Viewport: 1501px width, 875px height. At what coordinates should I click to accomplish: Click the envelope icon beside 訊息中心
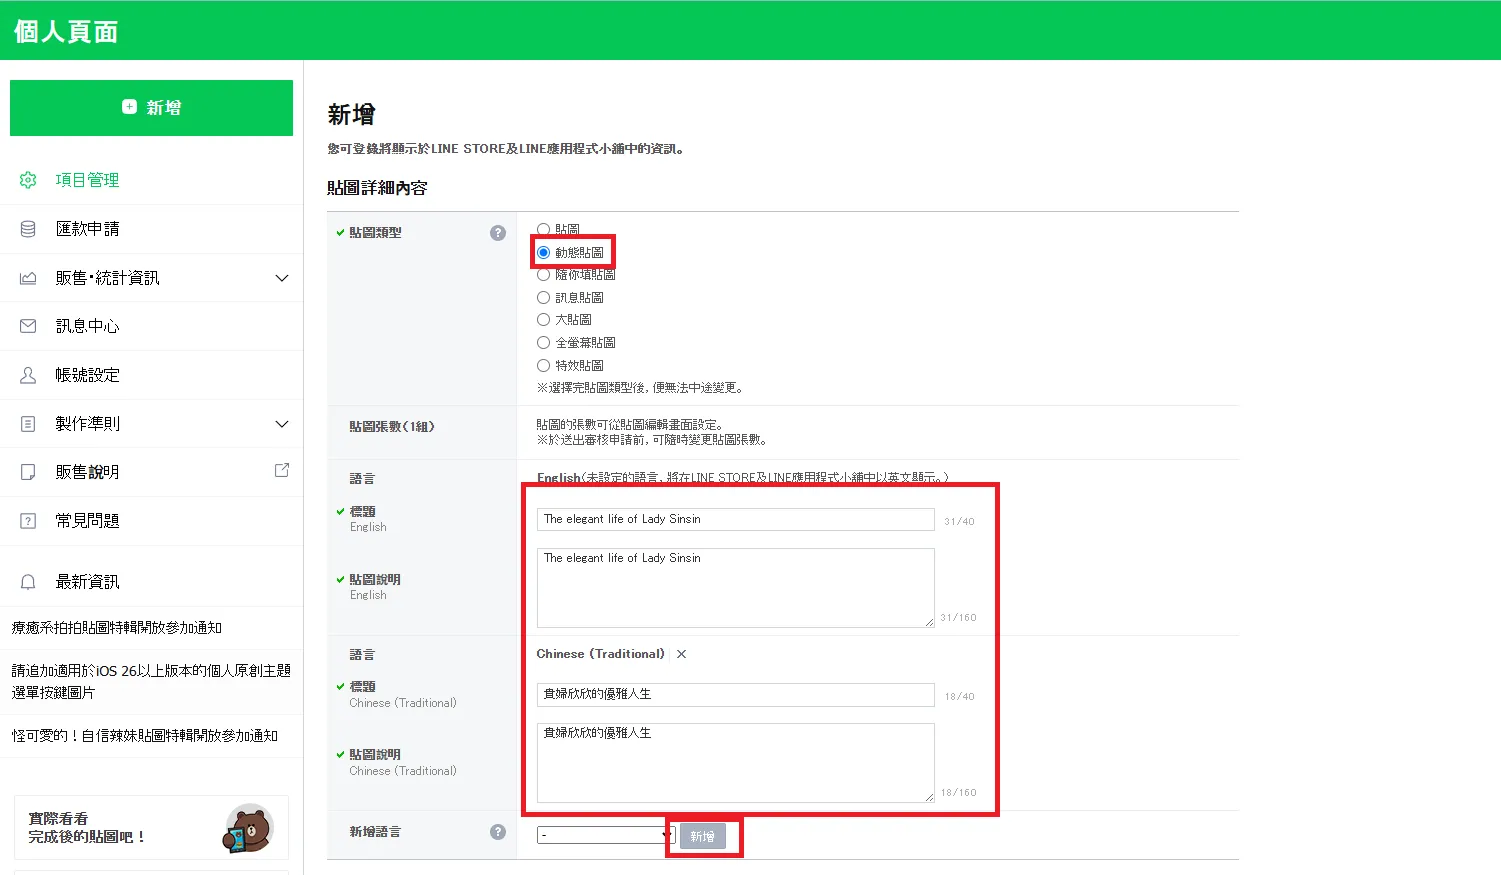[28, 326]
